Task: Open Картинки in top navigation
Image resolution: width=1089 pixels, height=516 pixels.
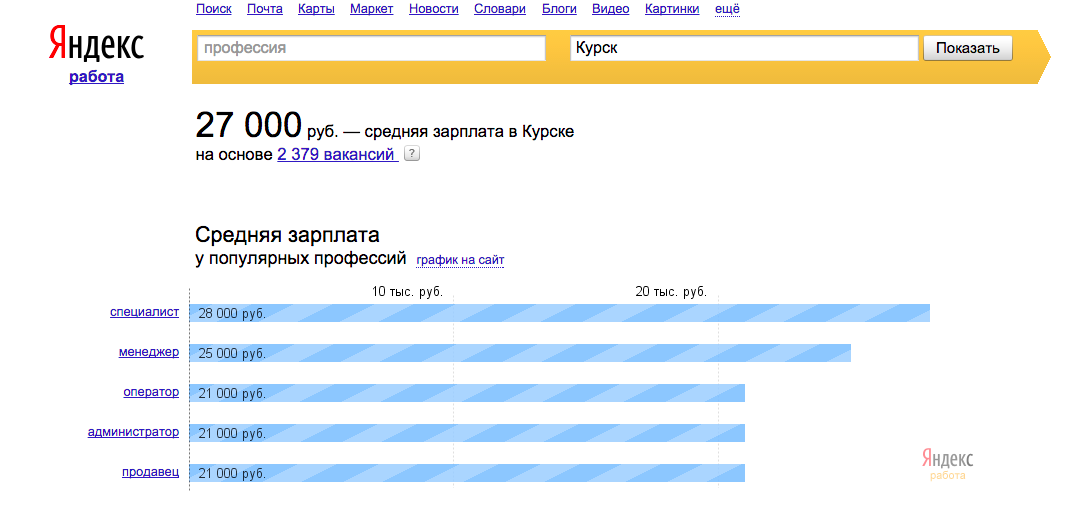Action: 672,9
